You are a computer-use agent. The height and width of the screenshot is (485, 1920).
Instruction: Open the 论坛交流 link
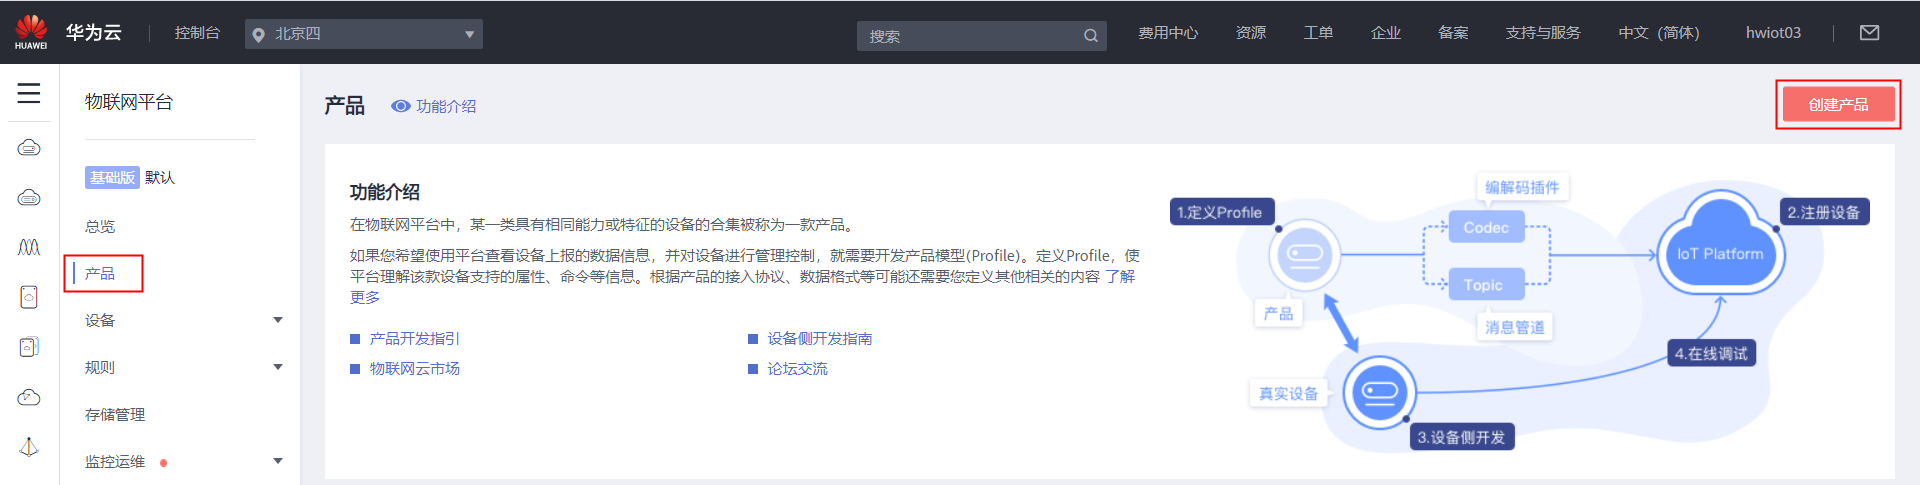pos(797,368)
